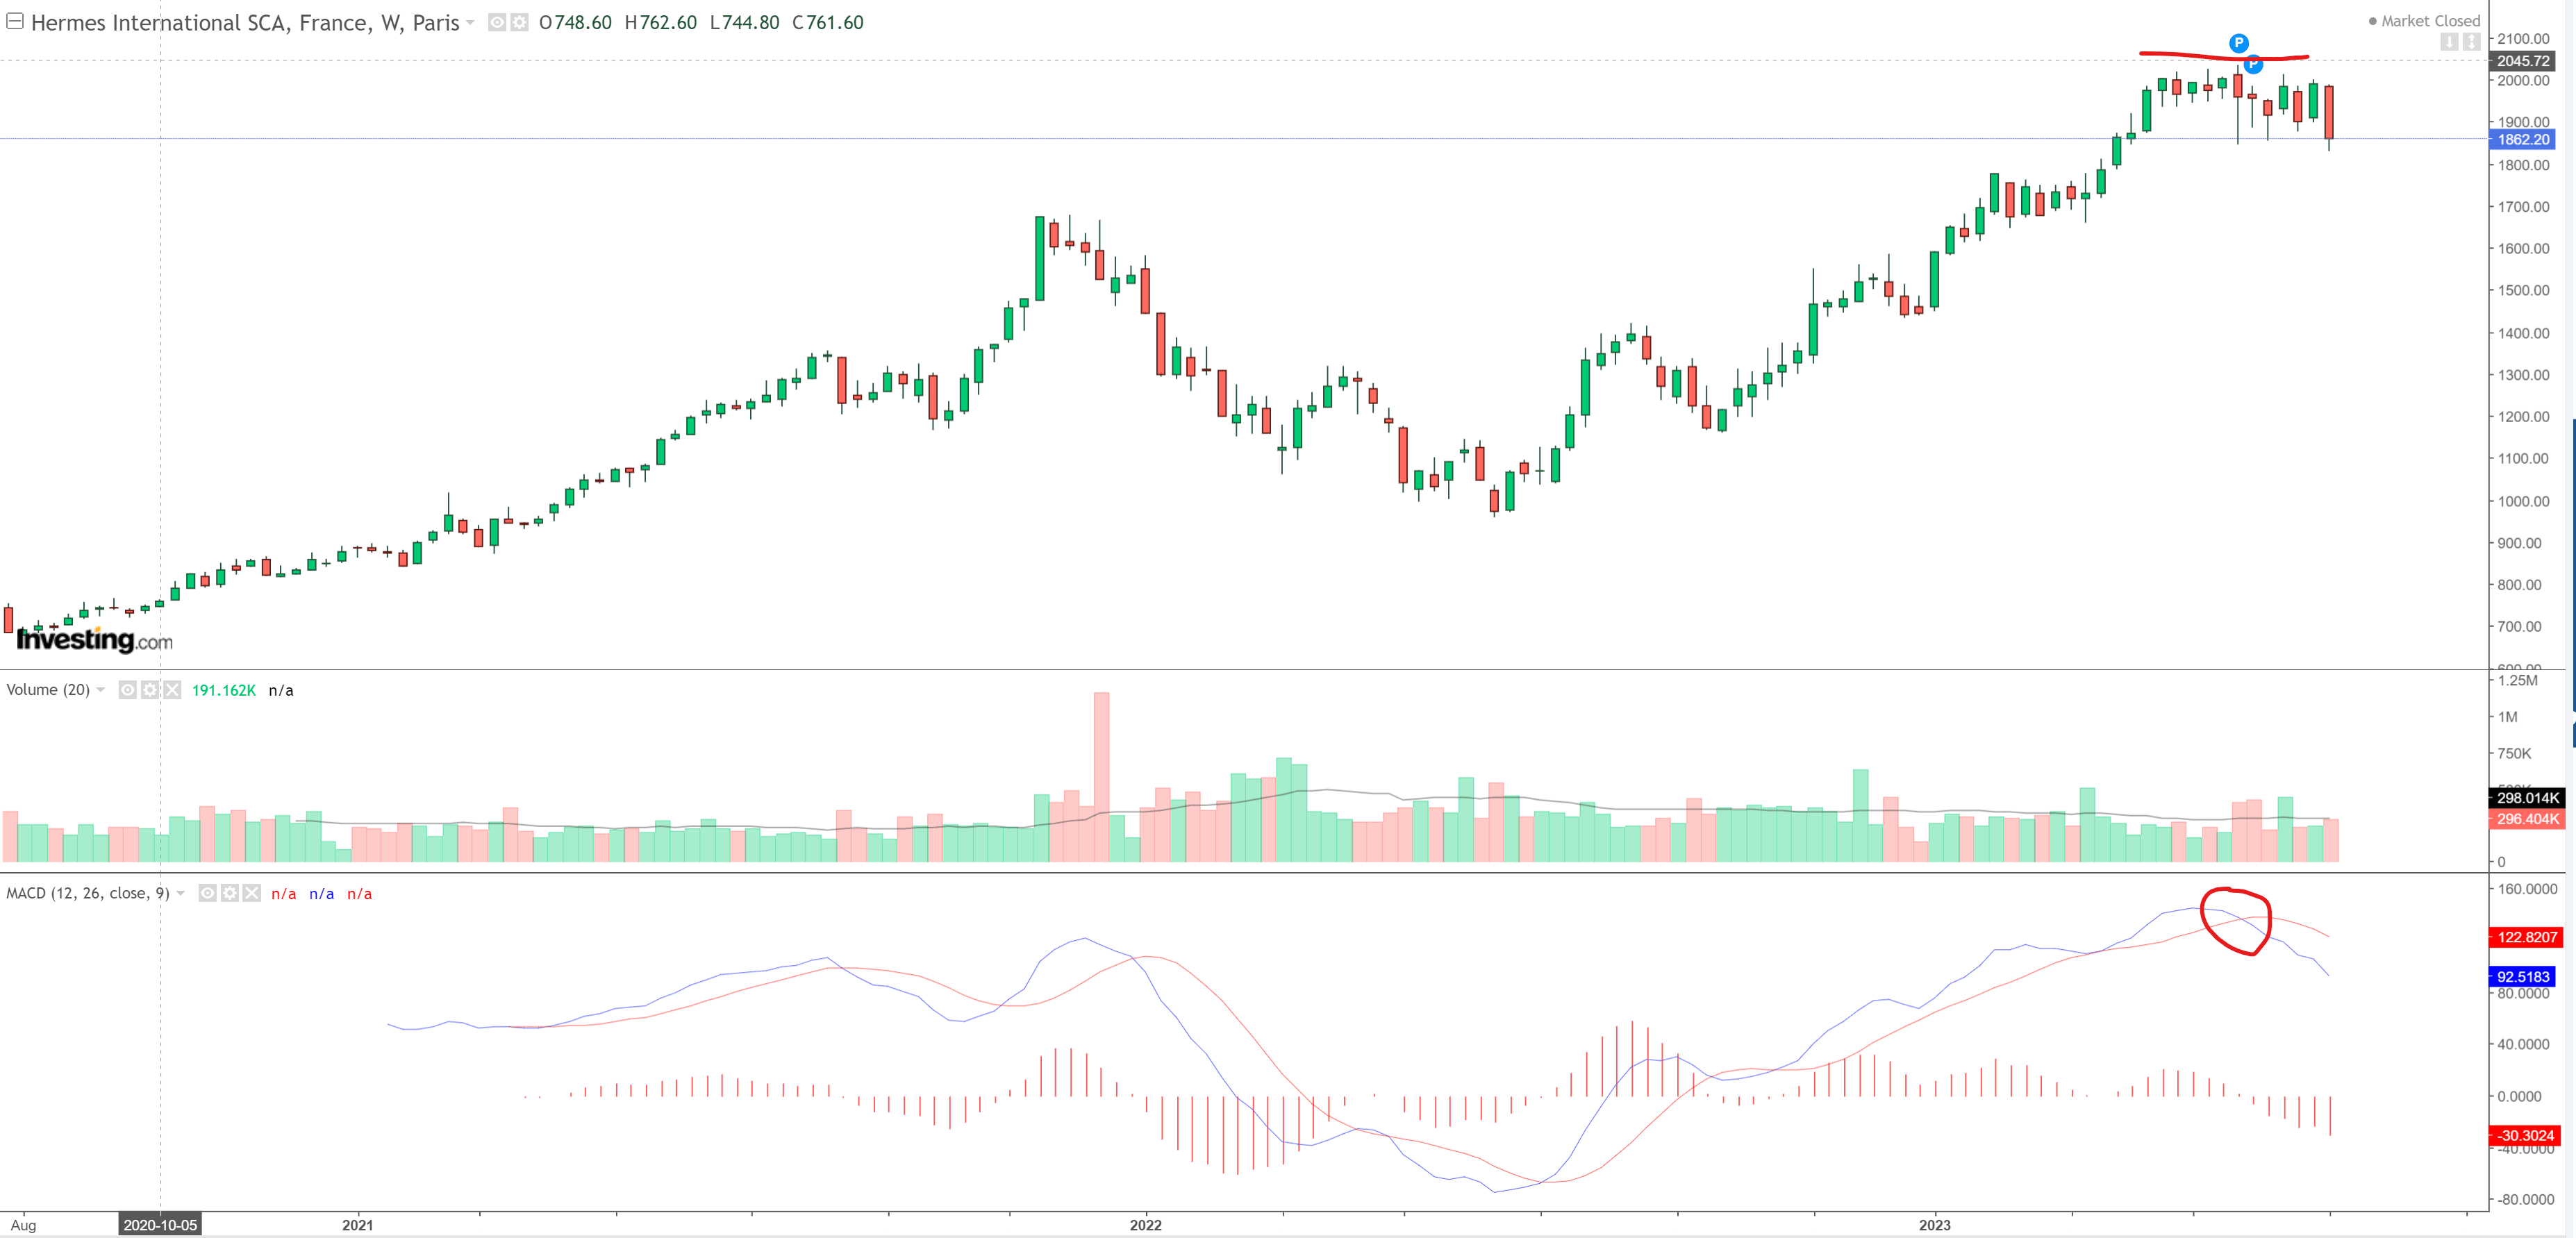The height and width of the screenshot is (1238, 2576).
Task: Click the upper blue P marker
Action: pos(2239,43)
